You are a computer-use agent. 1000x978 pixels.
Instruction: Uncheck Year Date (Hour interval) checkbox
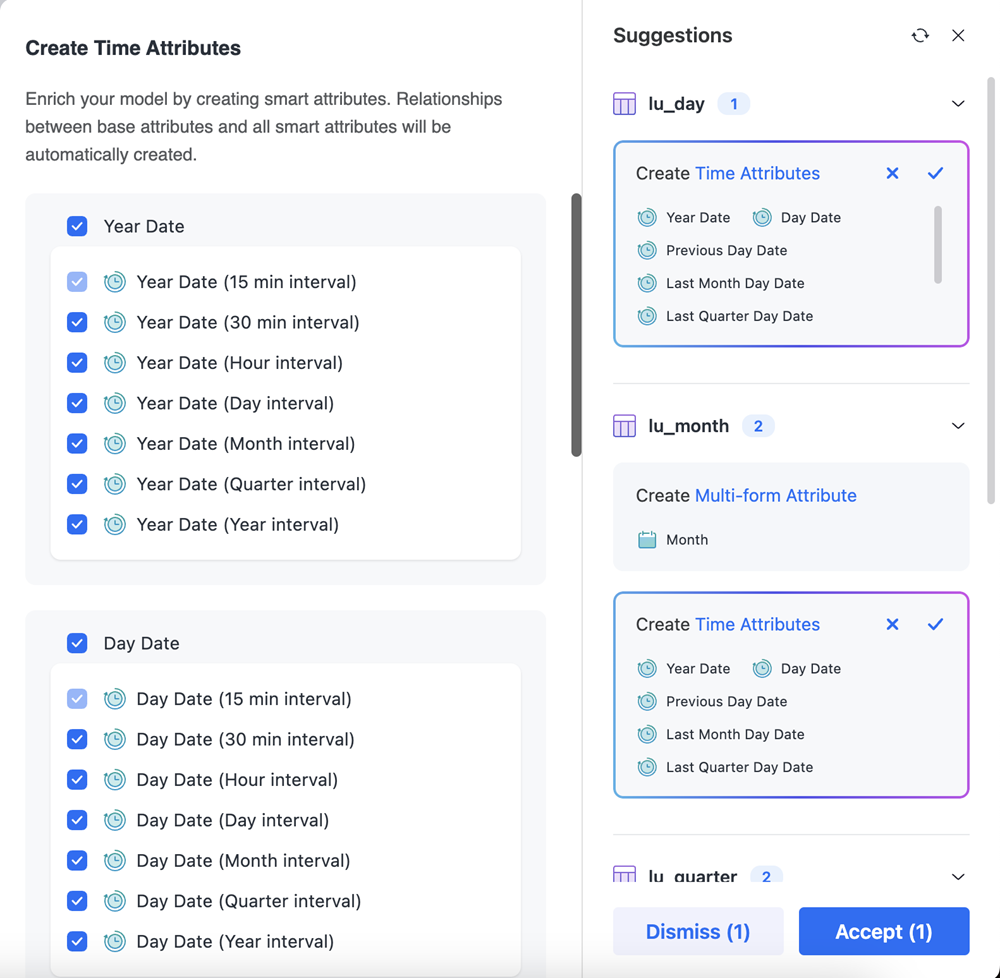(x=77, y=363)
